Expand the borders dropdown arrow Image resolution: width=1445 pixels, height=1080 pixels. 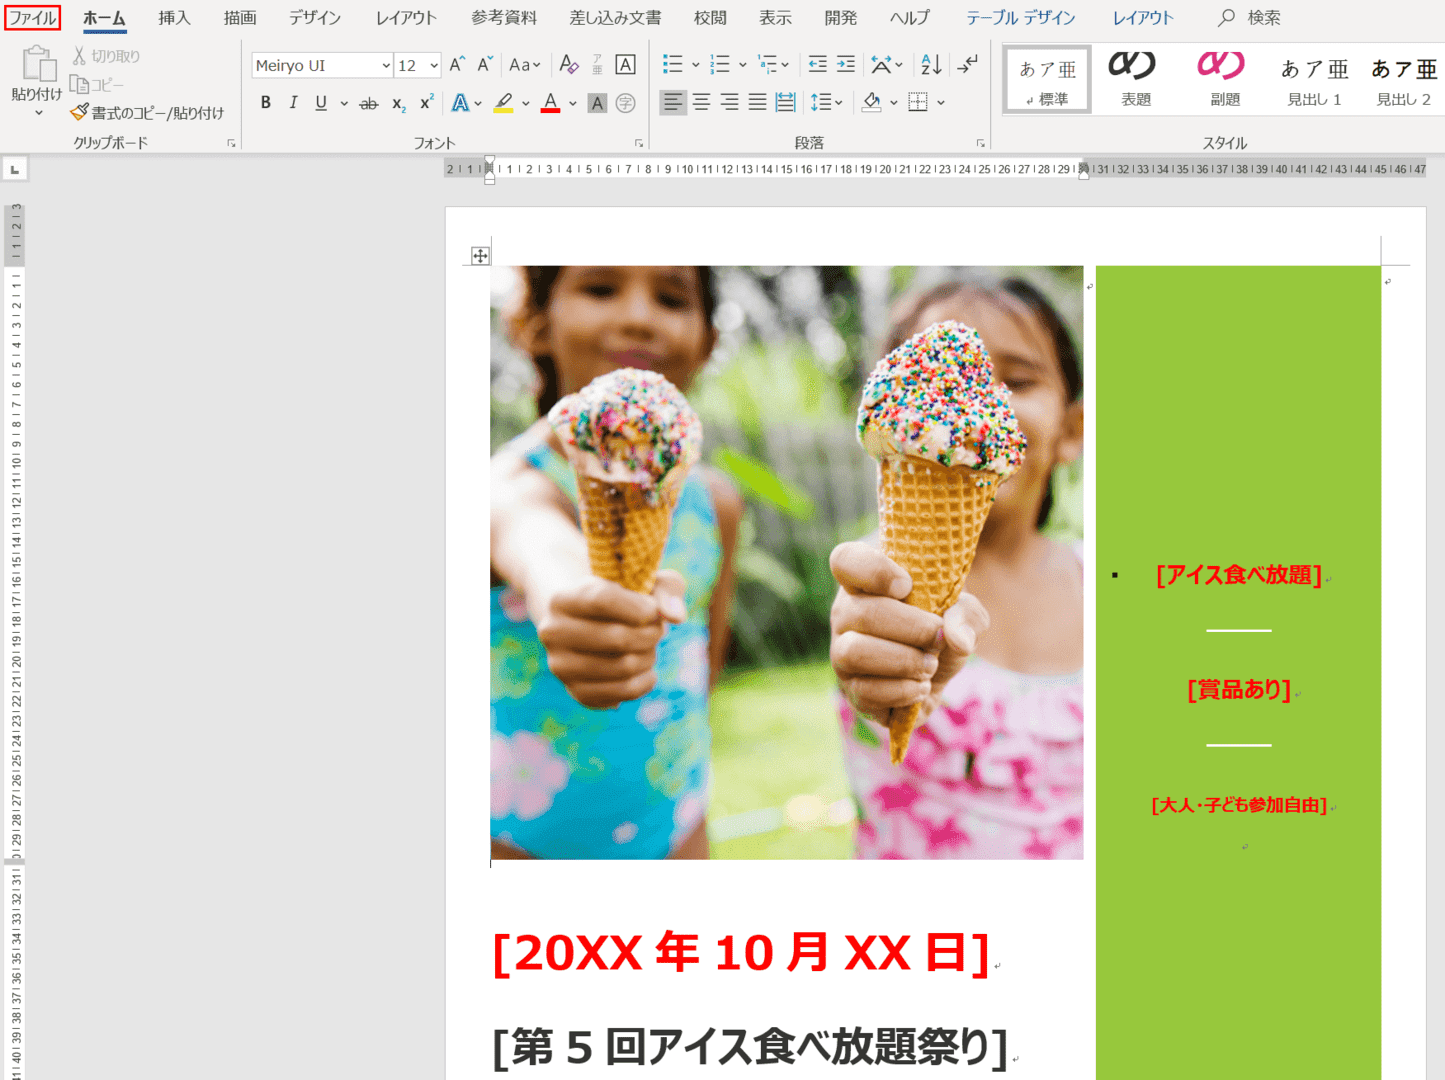[941, 102]
